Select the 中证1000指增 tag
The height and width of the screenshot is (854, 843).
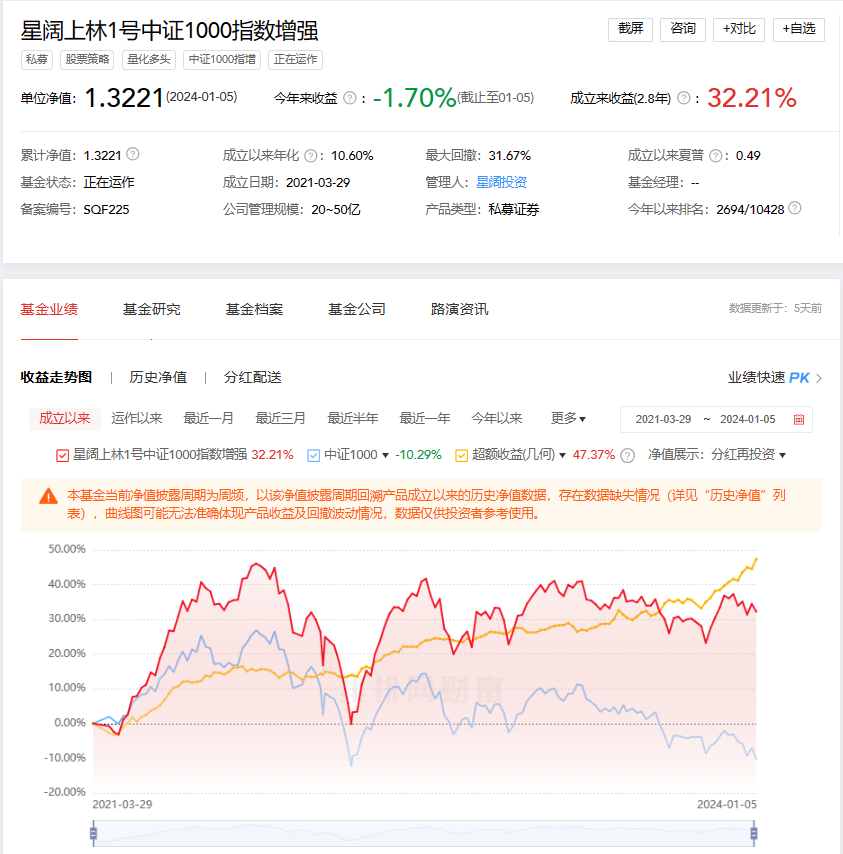222,59
